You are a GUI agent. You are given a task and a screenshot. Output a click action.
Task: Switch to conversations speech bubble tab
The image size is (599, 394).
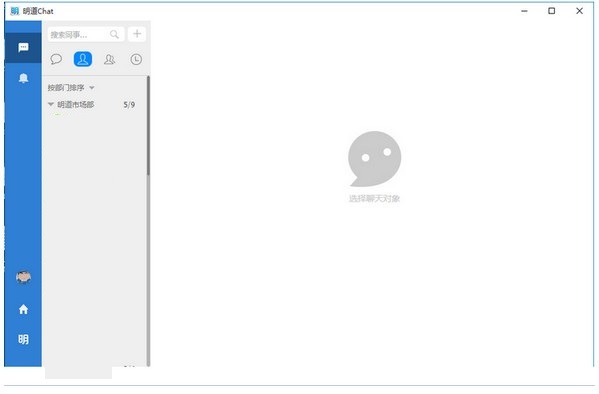click(x=56, y=59)
